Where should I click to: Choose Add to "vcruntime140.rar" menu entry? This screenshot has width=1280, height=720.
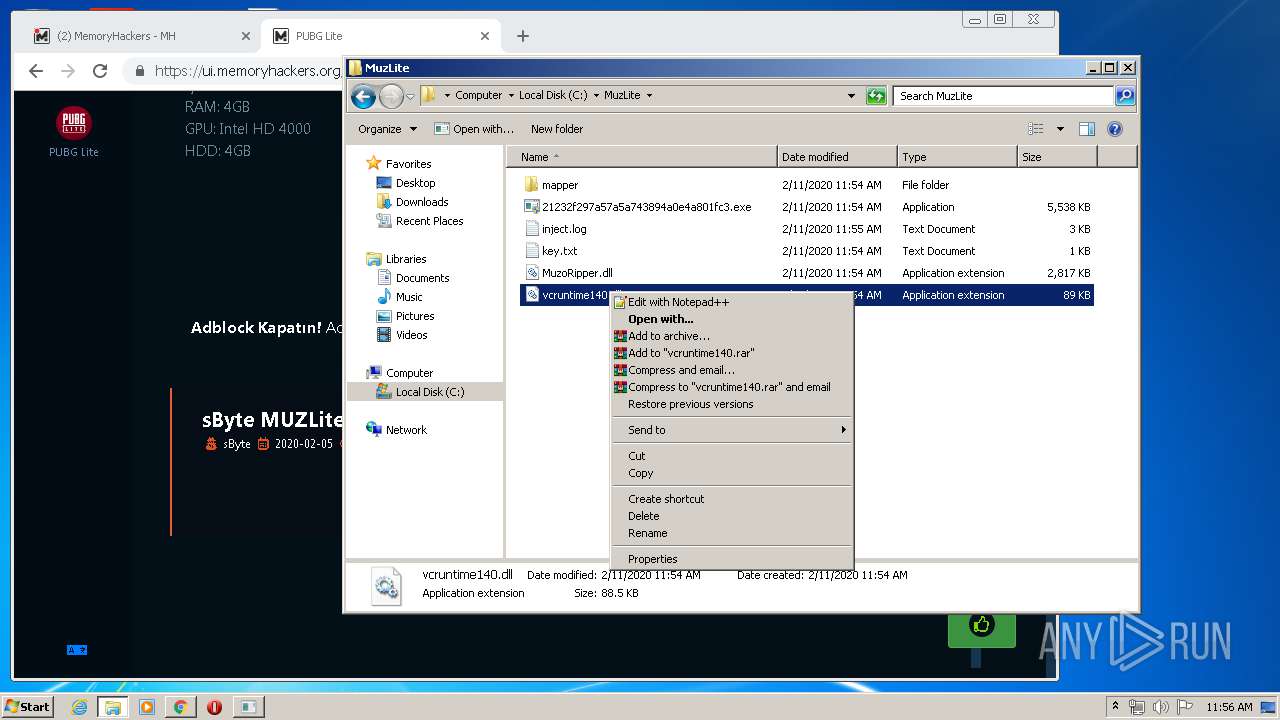coord(732,353)
